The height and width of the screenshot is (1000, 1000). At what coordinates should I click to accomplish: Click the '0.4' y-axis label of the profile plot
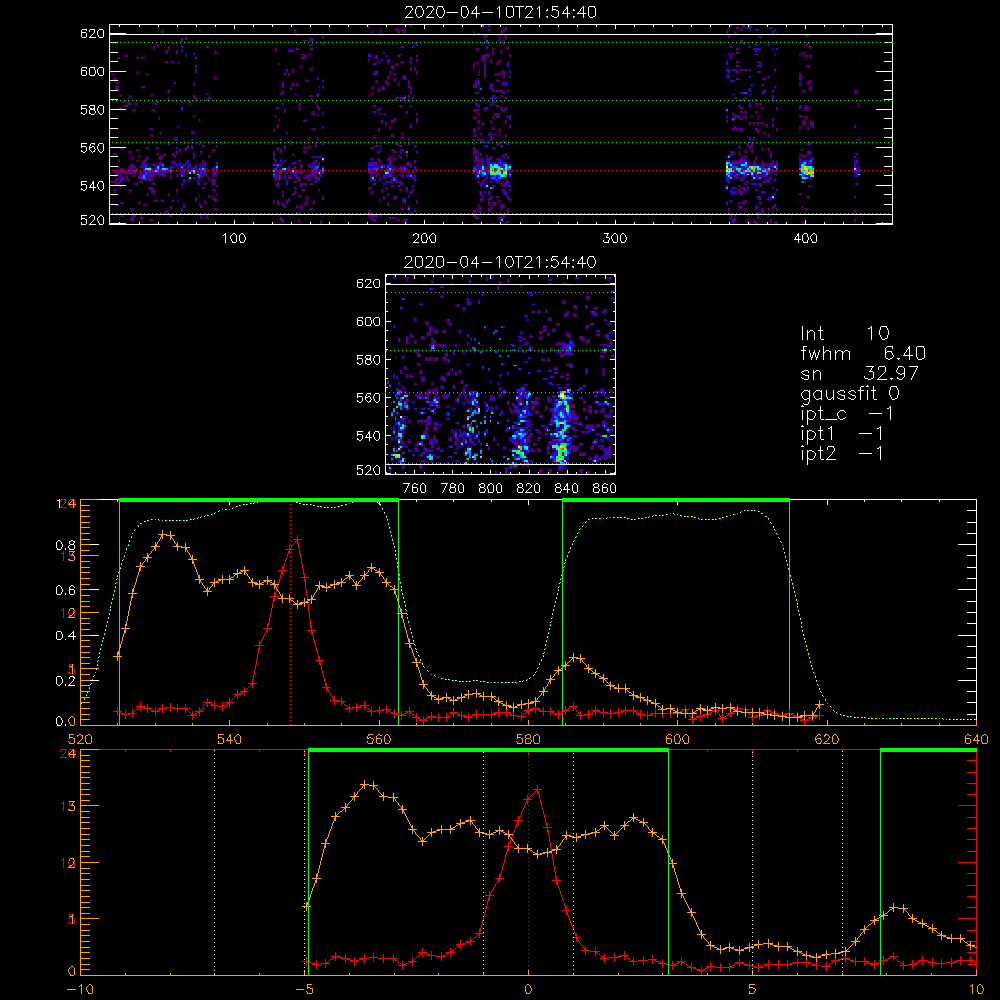click(66, 636)
